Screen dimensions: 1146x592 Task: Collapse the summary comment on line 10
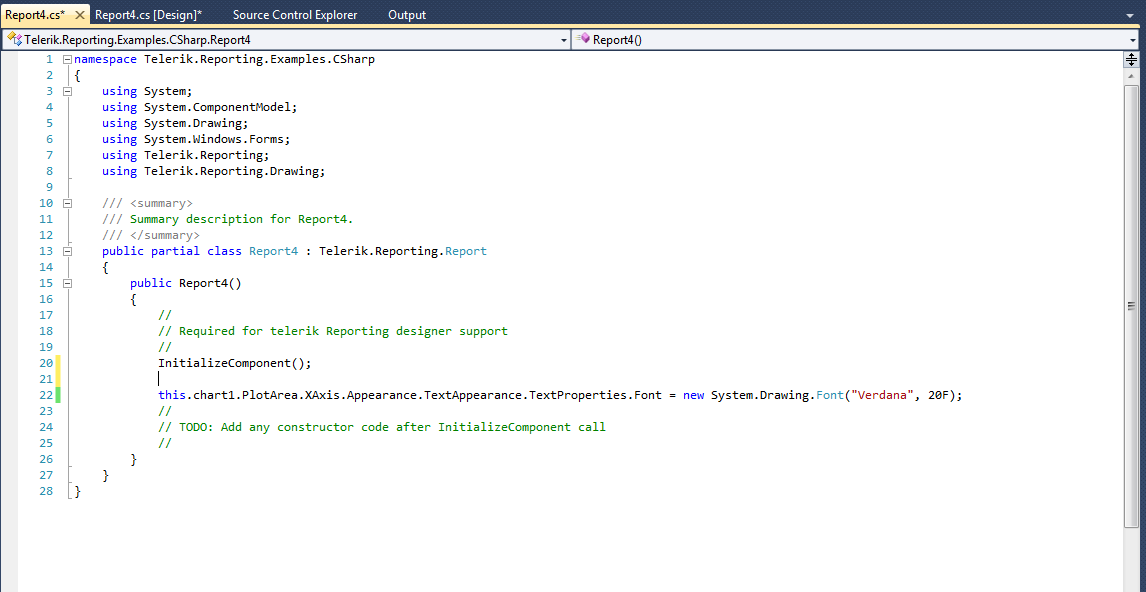click(68, 203)
